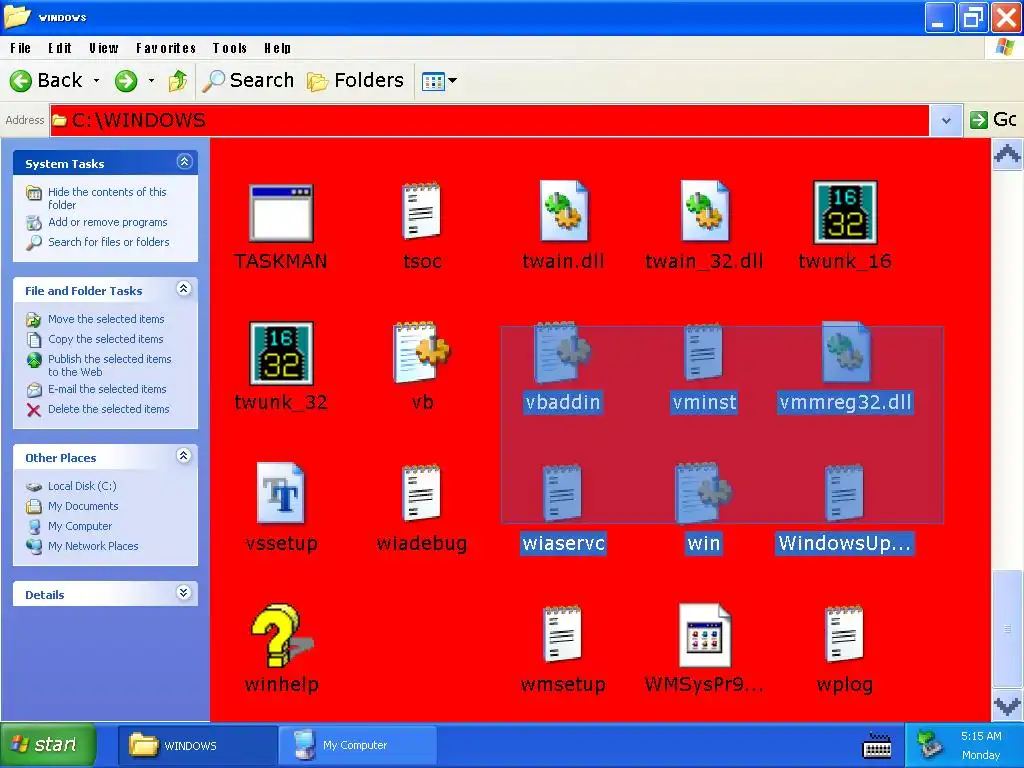The width and height of the screenshot is (1024, 768).
Task: Open the File menu
Action: [x=21, y=48]
